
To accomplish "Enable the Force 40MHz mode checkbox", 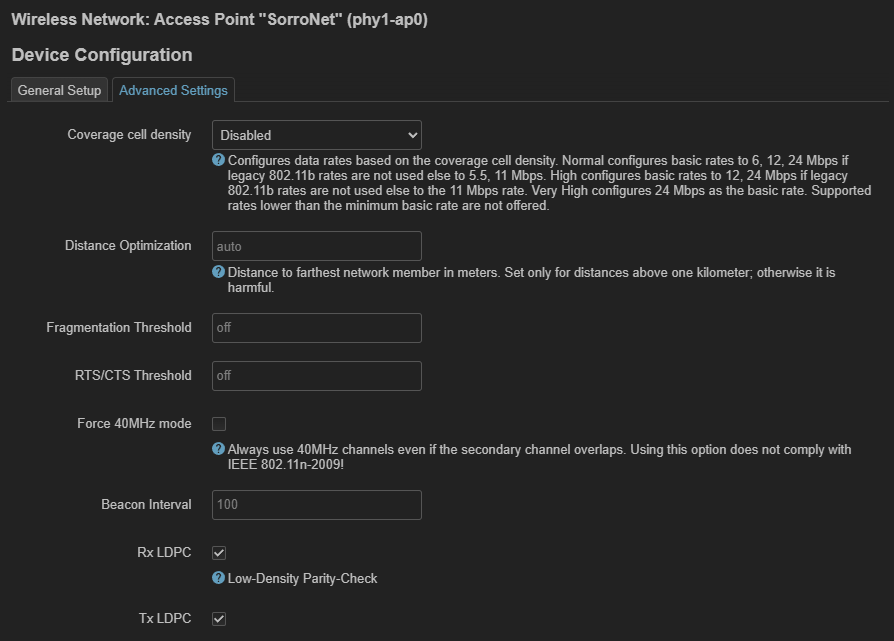I will [x=219, y=424].
